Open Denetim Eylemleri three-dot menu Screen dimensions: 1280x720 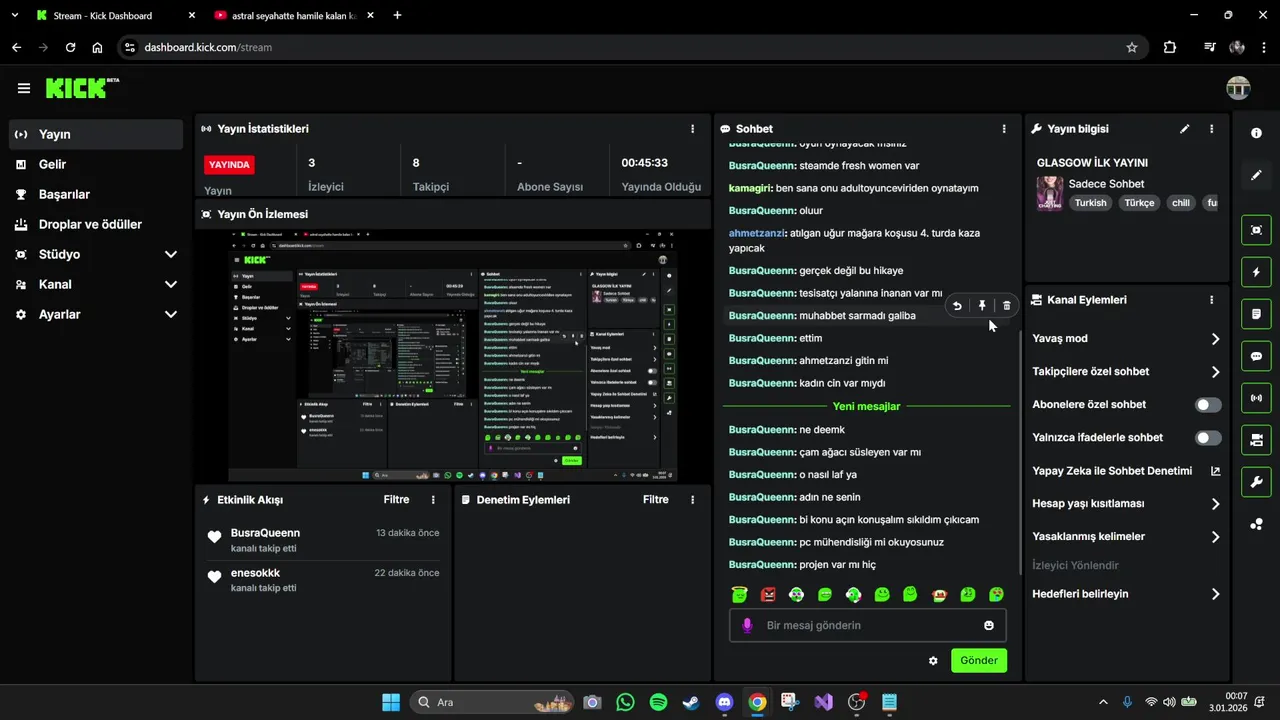(693, 500)
